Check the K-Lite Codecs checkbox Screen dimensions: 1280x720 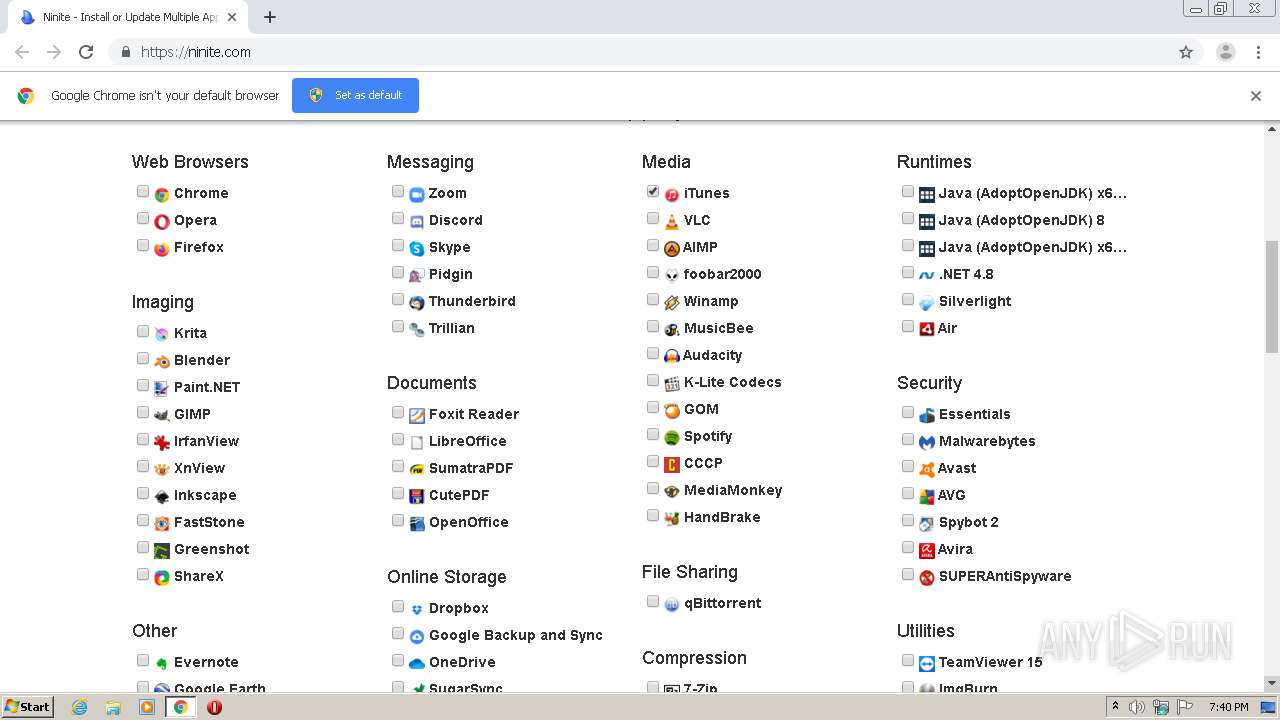653,380
